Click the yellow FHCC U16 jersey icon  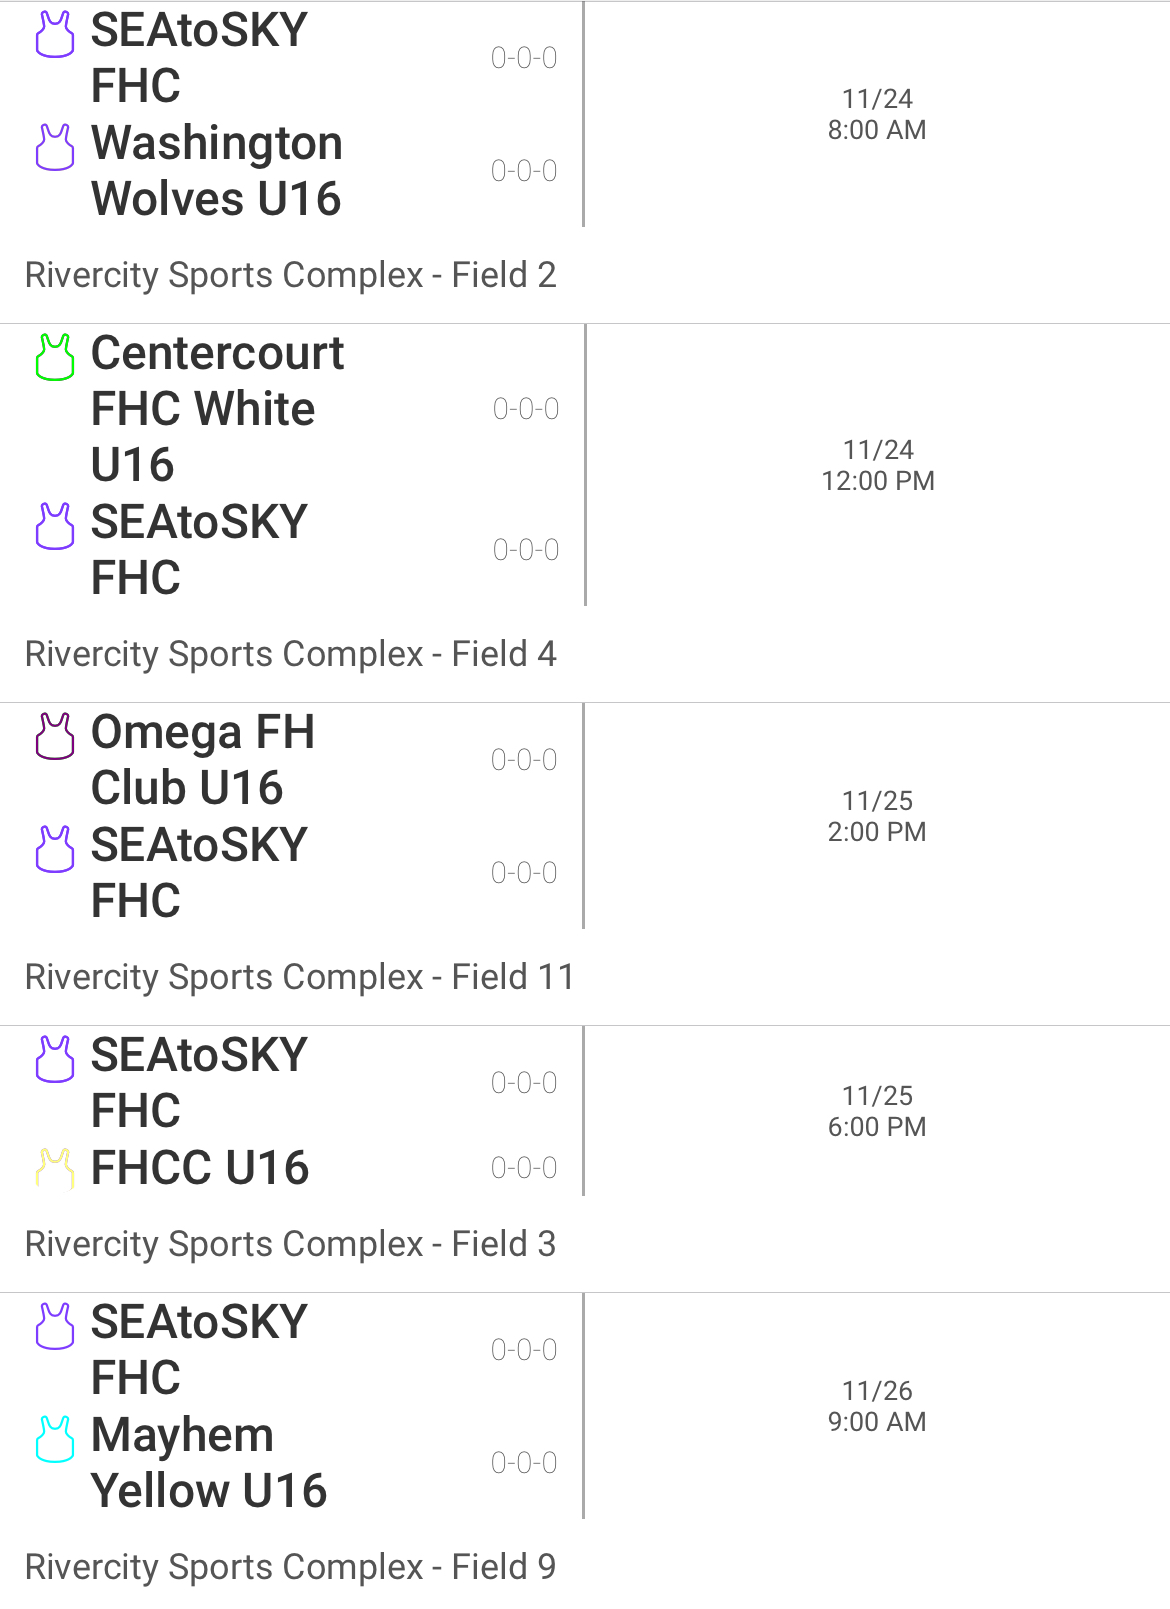pyautogui.click(x=55, y=1168)
